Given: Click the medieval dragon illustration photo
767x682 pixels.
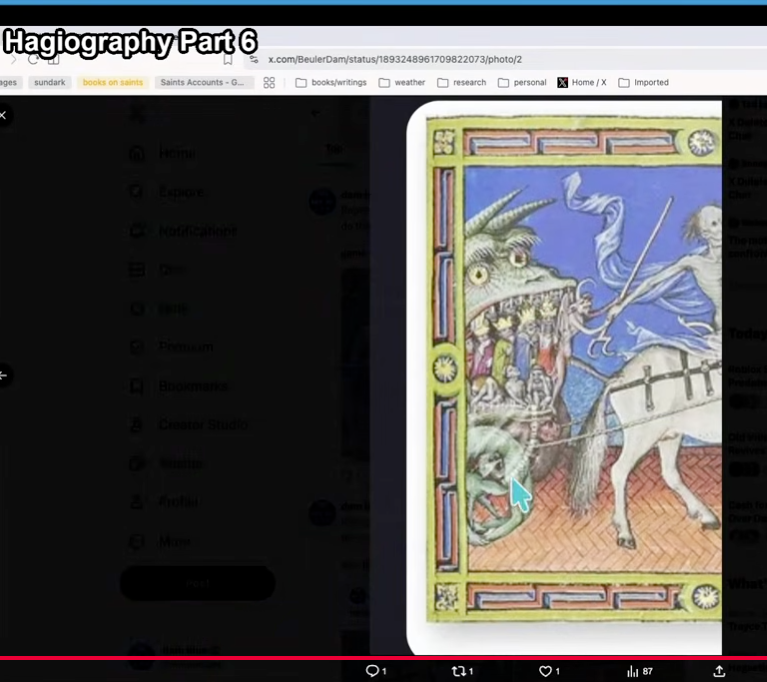Looking at the screenshot, I should point(564,377).
